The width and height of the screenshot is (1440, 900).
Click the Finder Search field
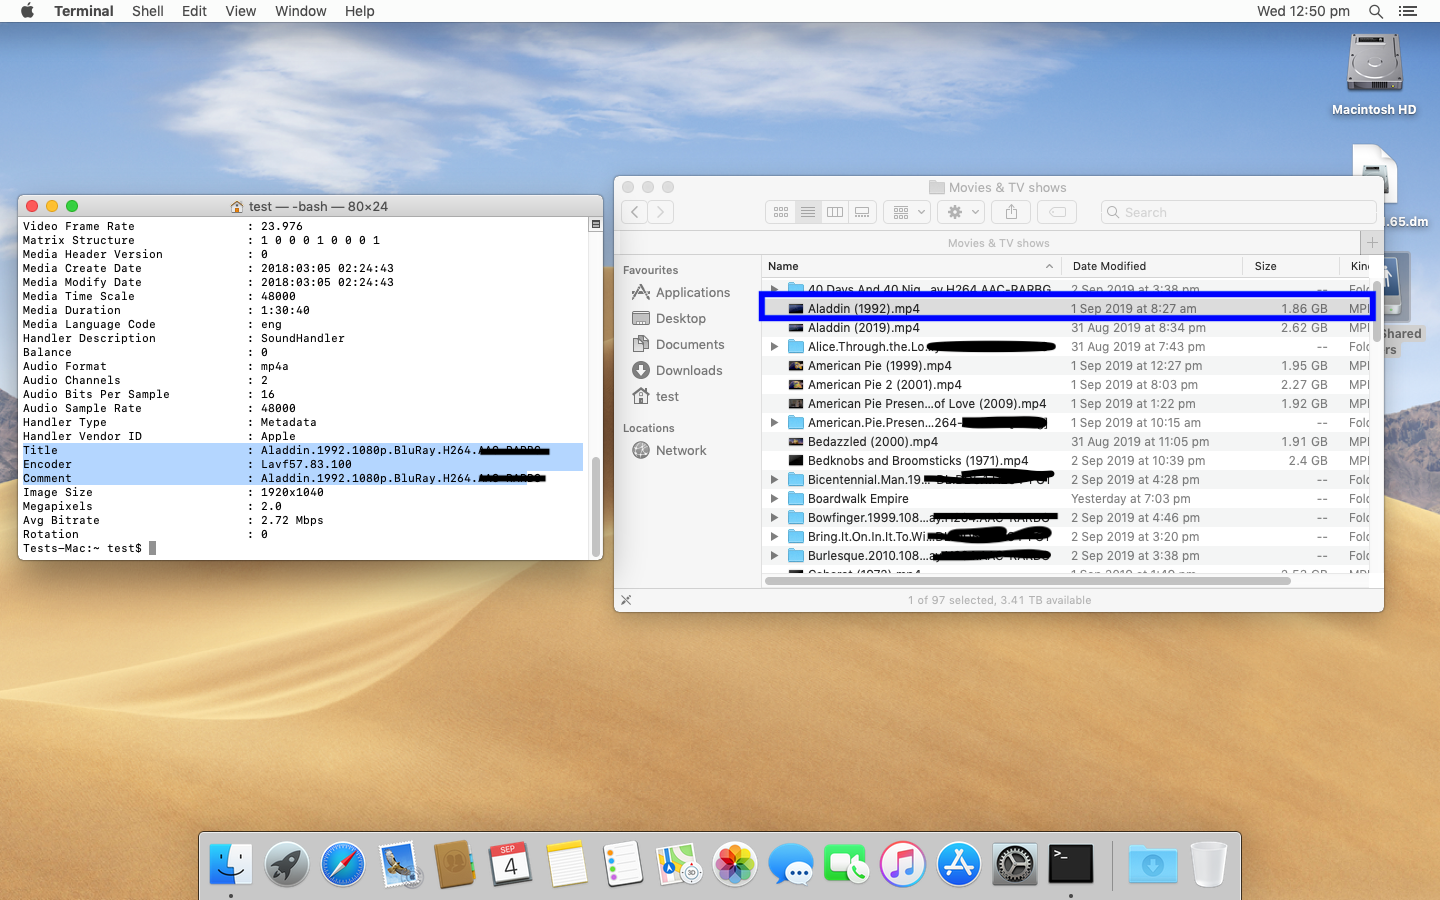[x=1238, y=212]
